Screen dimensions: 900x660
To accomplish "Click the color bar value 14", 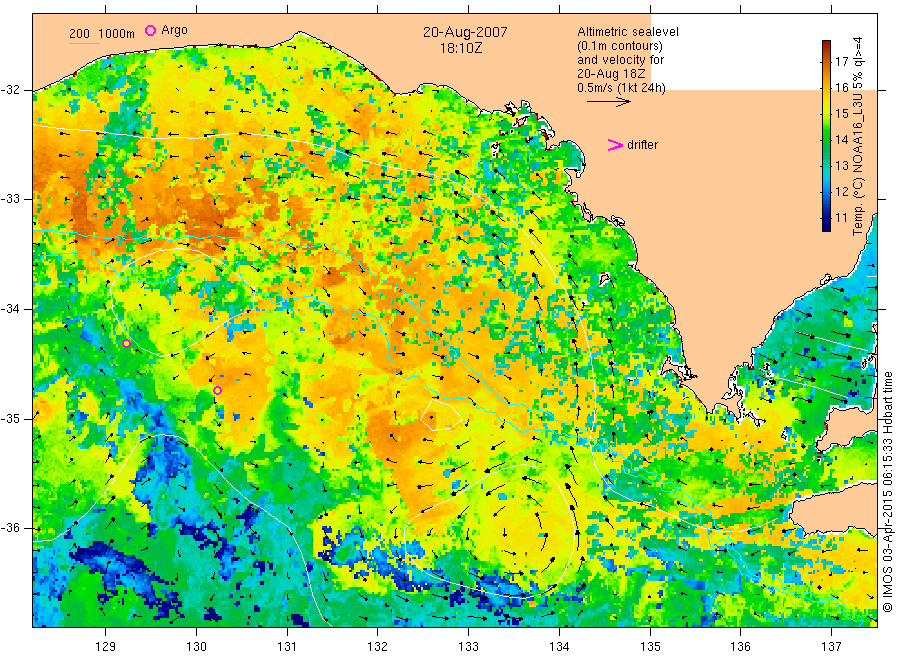I will [841, 139].
